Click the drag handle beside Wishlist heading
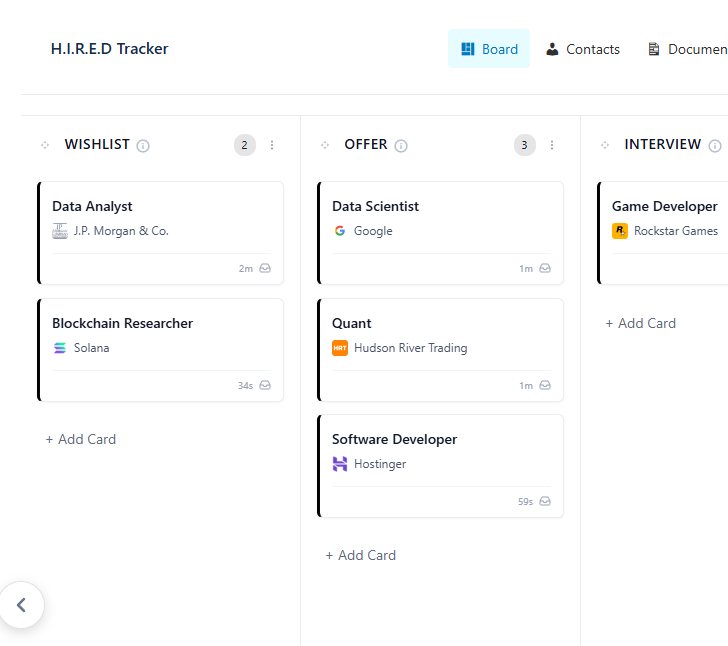 click(x=45, y=145)
